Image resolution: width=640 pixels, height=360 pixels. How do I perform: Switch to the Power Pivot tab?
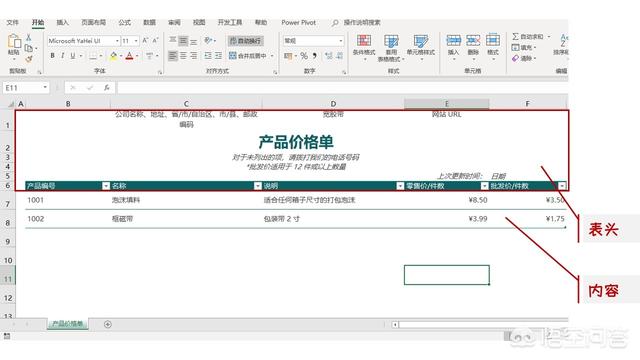298,22
